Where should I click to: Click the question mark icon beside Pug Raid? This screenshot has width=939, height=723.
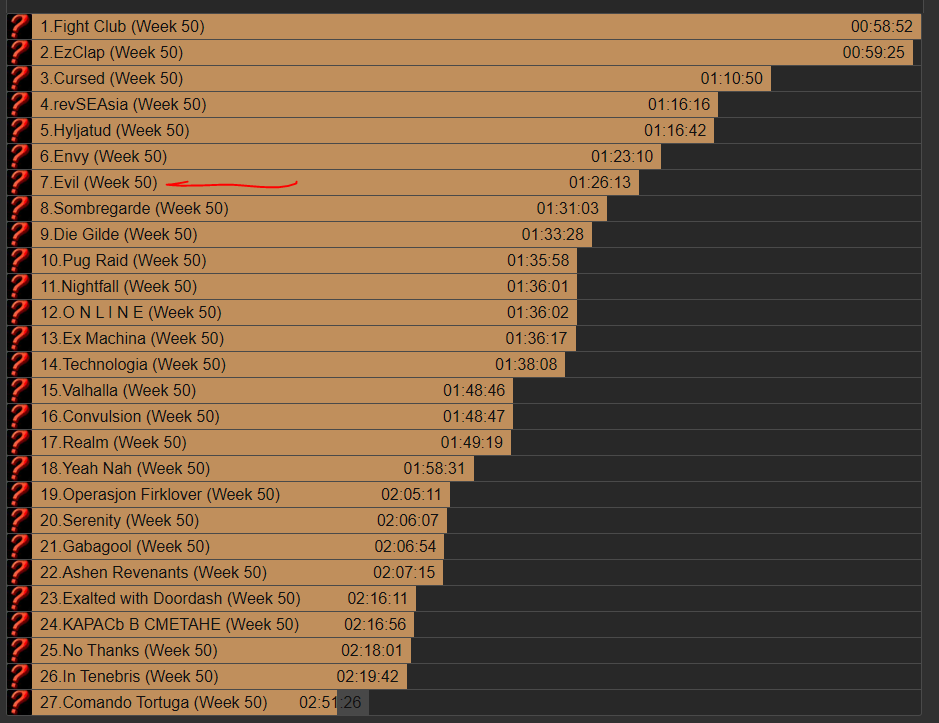[19, 260]
